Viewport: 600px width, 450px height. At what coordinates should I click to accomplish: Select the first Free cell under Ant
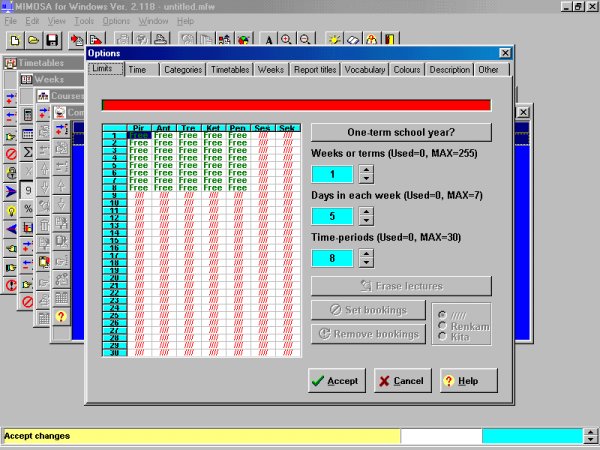click(163, 137)
